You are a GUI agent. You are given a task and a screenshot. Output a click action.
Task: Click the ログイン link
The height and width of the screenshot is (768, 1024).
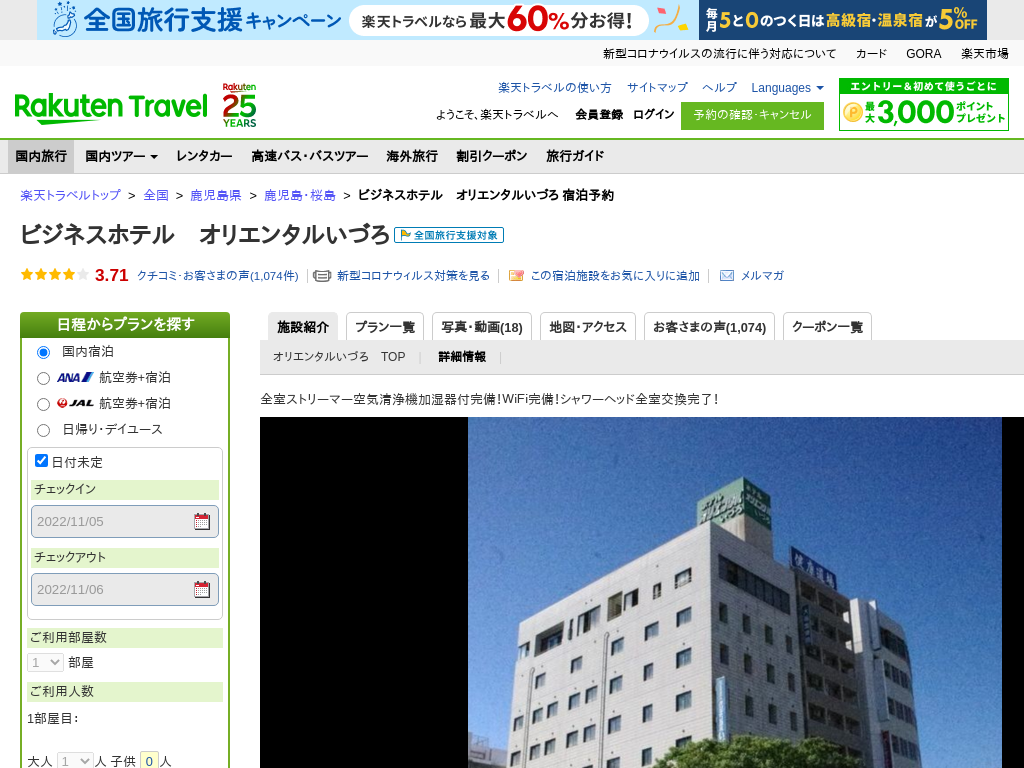[654, 114]
